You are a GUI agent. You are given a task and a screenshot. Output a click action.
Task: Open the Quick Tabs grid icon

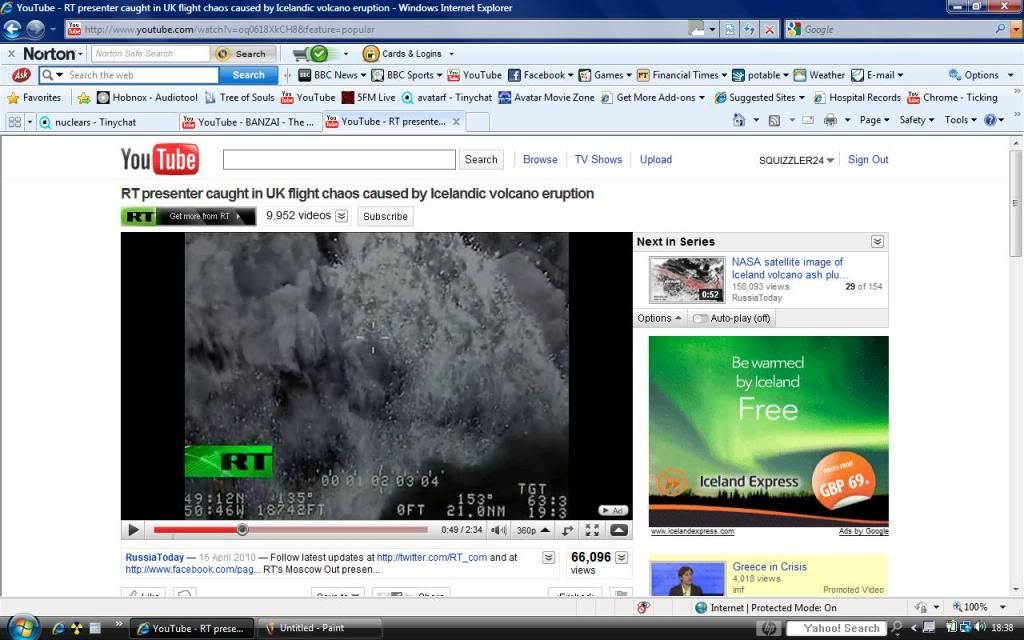14,122
